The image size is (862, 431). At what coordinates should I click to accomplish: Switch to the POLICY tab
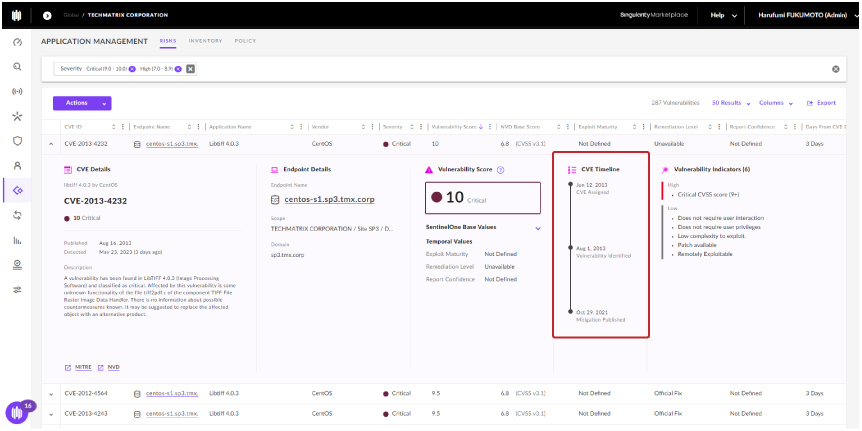tap(245, 41)
